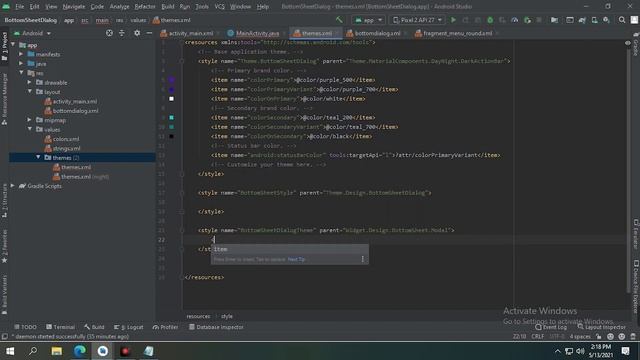
Task: Open the Refactor menu
Action: point(145,7)
